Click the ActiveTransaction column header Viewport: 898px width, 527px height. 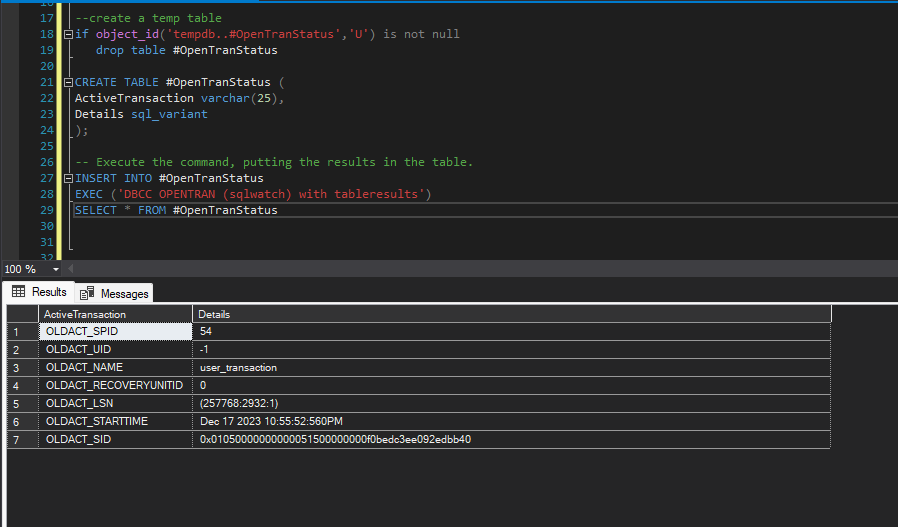coord(115,314)
